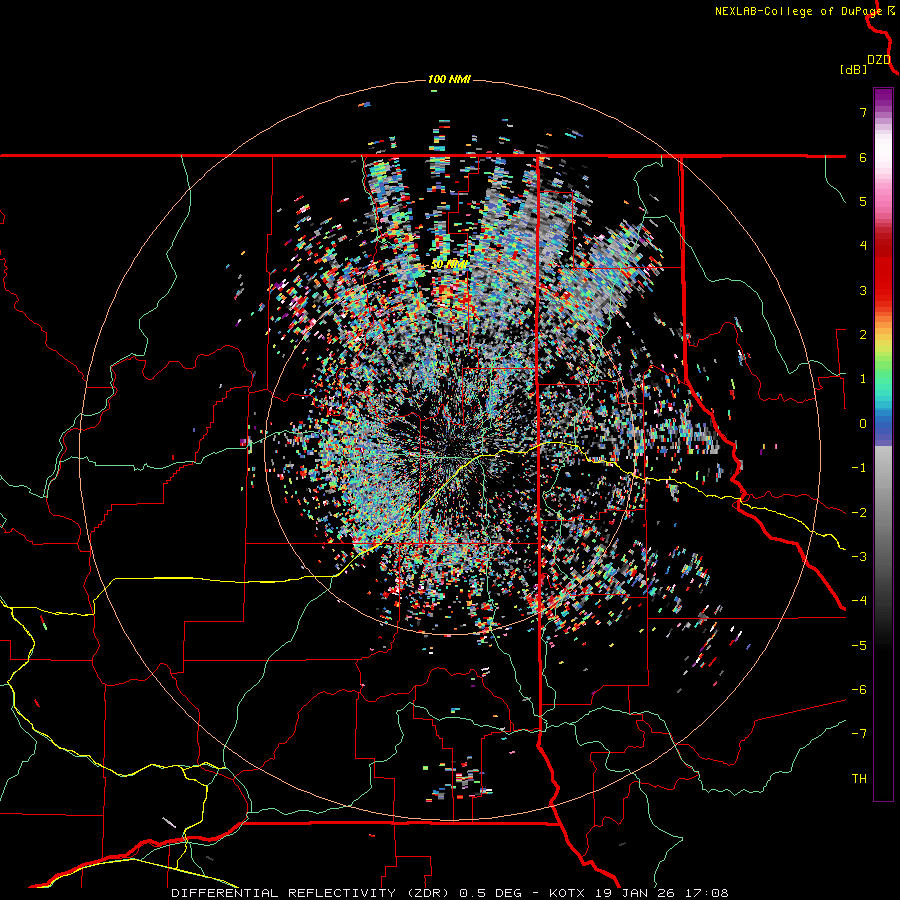
Task: Click the -5 tick on the dB scale
Action: coord(859,645)
